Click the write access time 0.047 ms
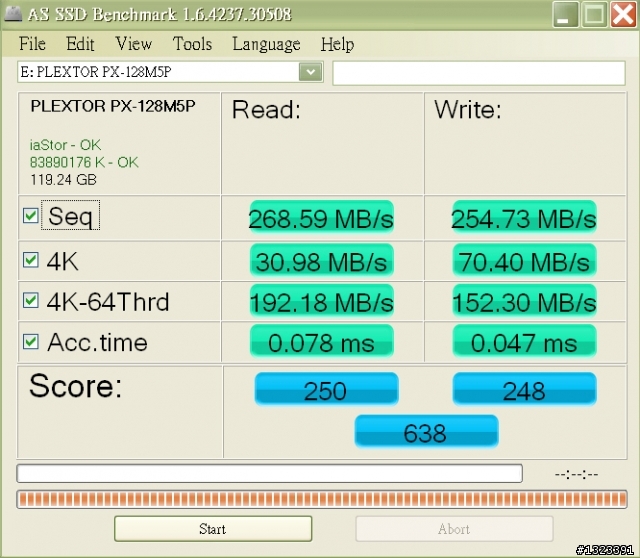This screenshot has height=558, width=640. click(x=524, y=342)
